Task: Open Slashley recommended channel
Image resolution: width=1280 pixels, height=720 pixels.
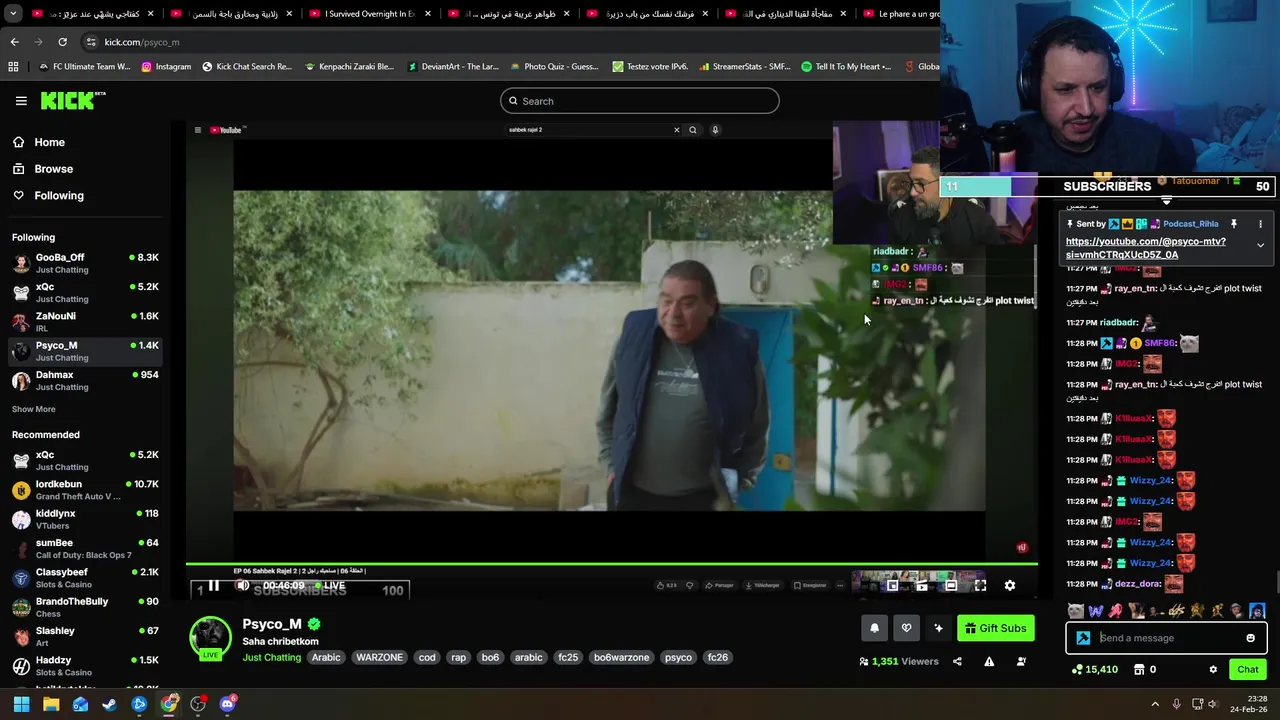Action: 85,636
